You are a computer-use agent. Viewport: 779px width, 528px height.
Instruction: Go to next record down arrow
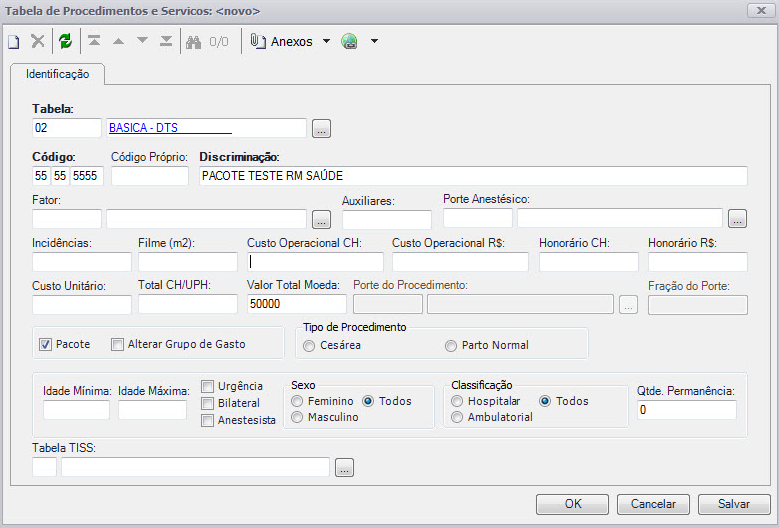point(142,41)
